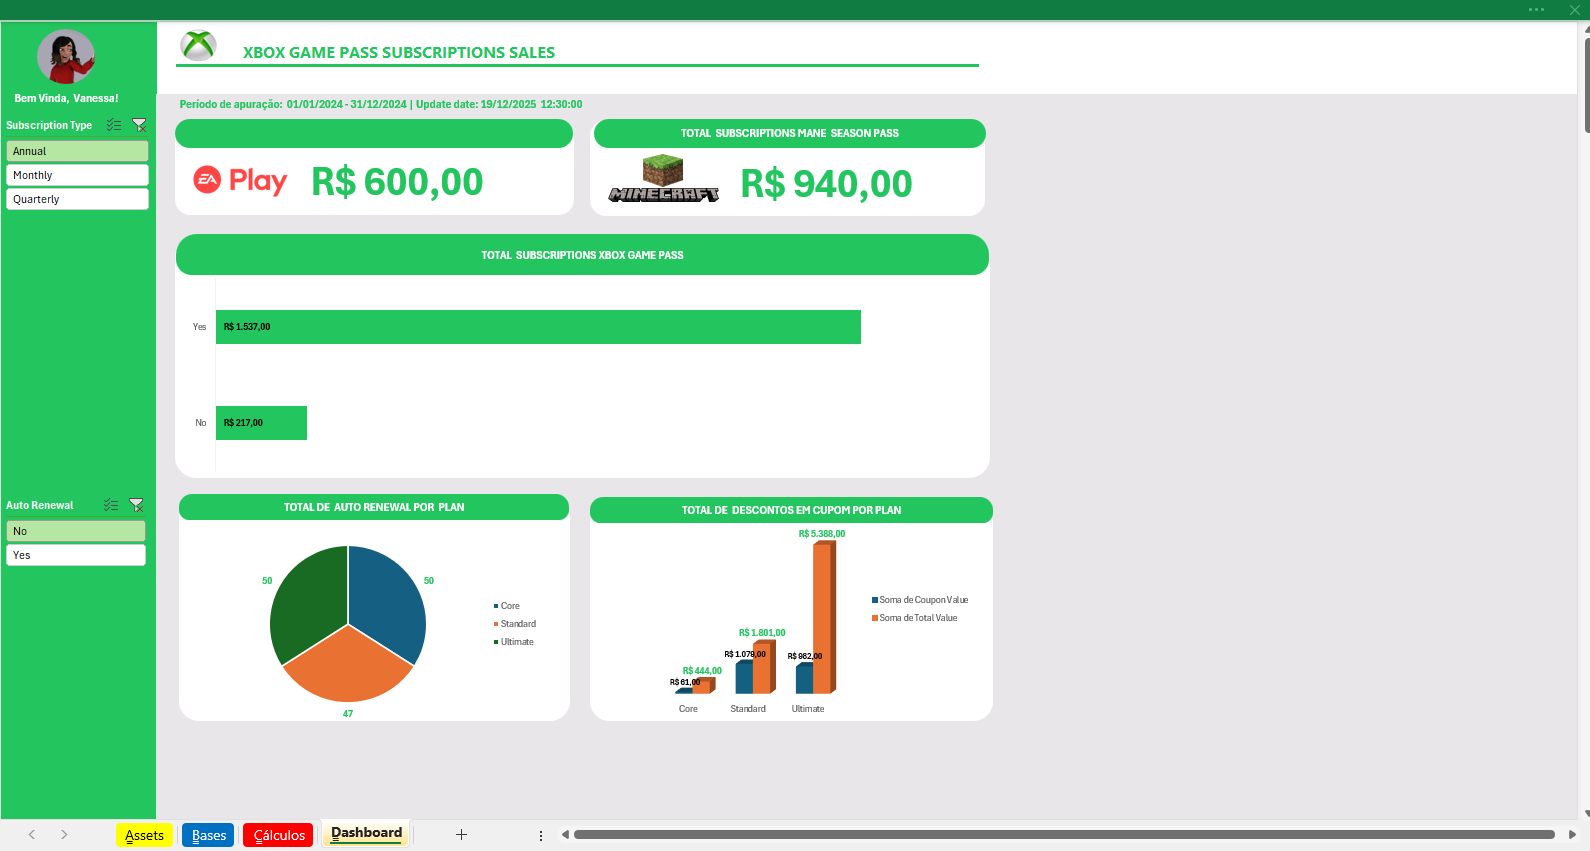Clear filter on Auto Renewal slicer
The height and width of the screenshot is (851, 1590).
137,505
